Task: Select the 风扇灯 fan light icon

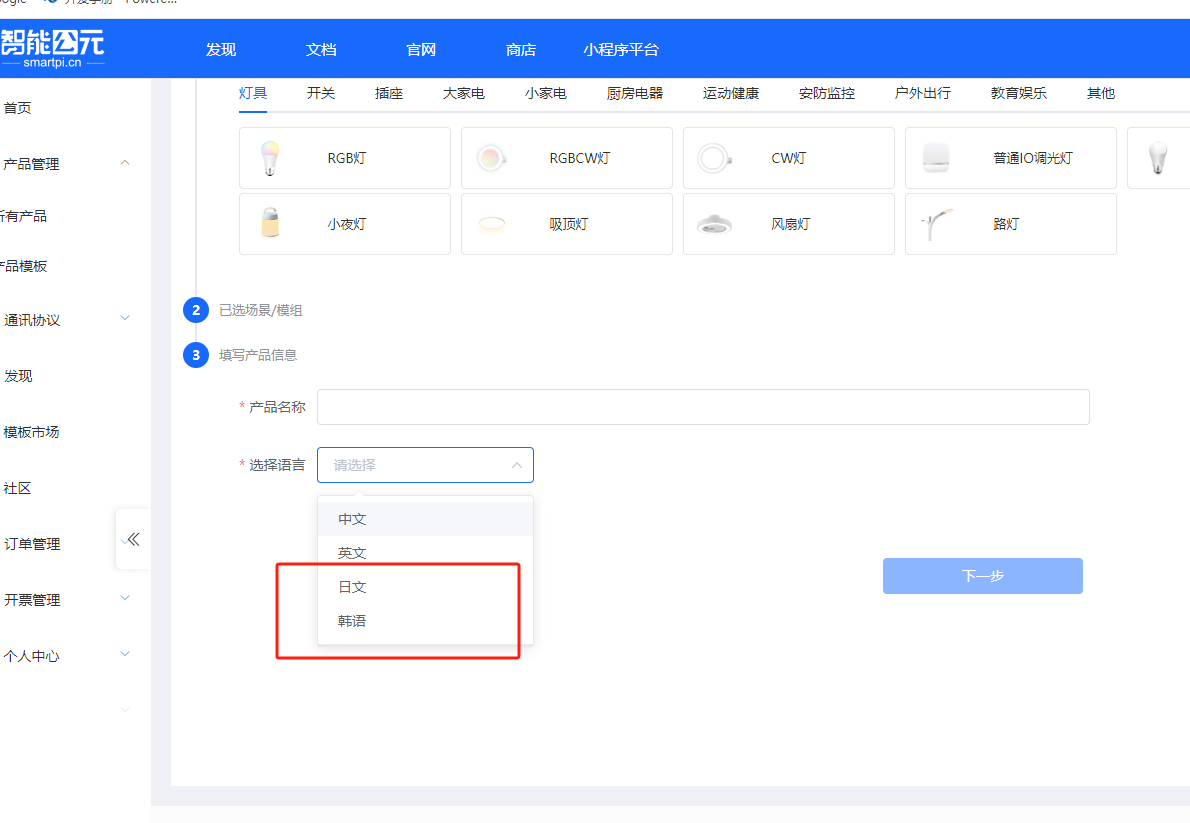Action: click(x=713, y=223)
